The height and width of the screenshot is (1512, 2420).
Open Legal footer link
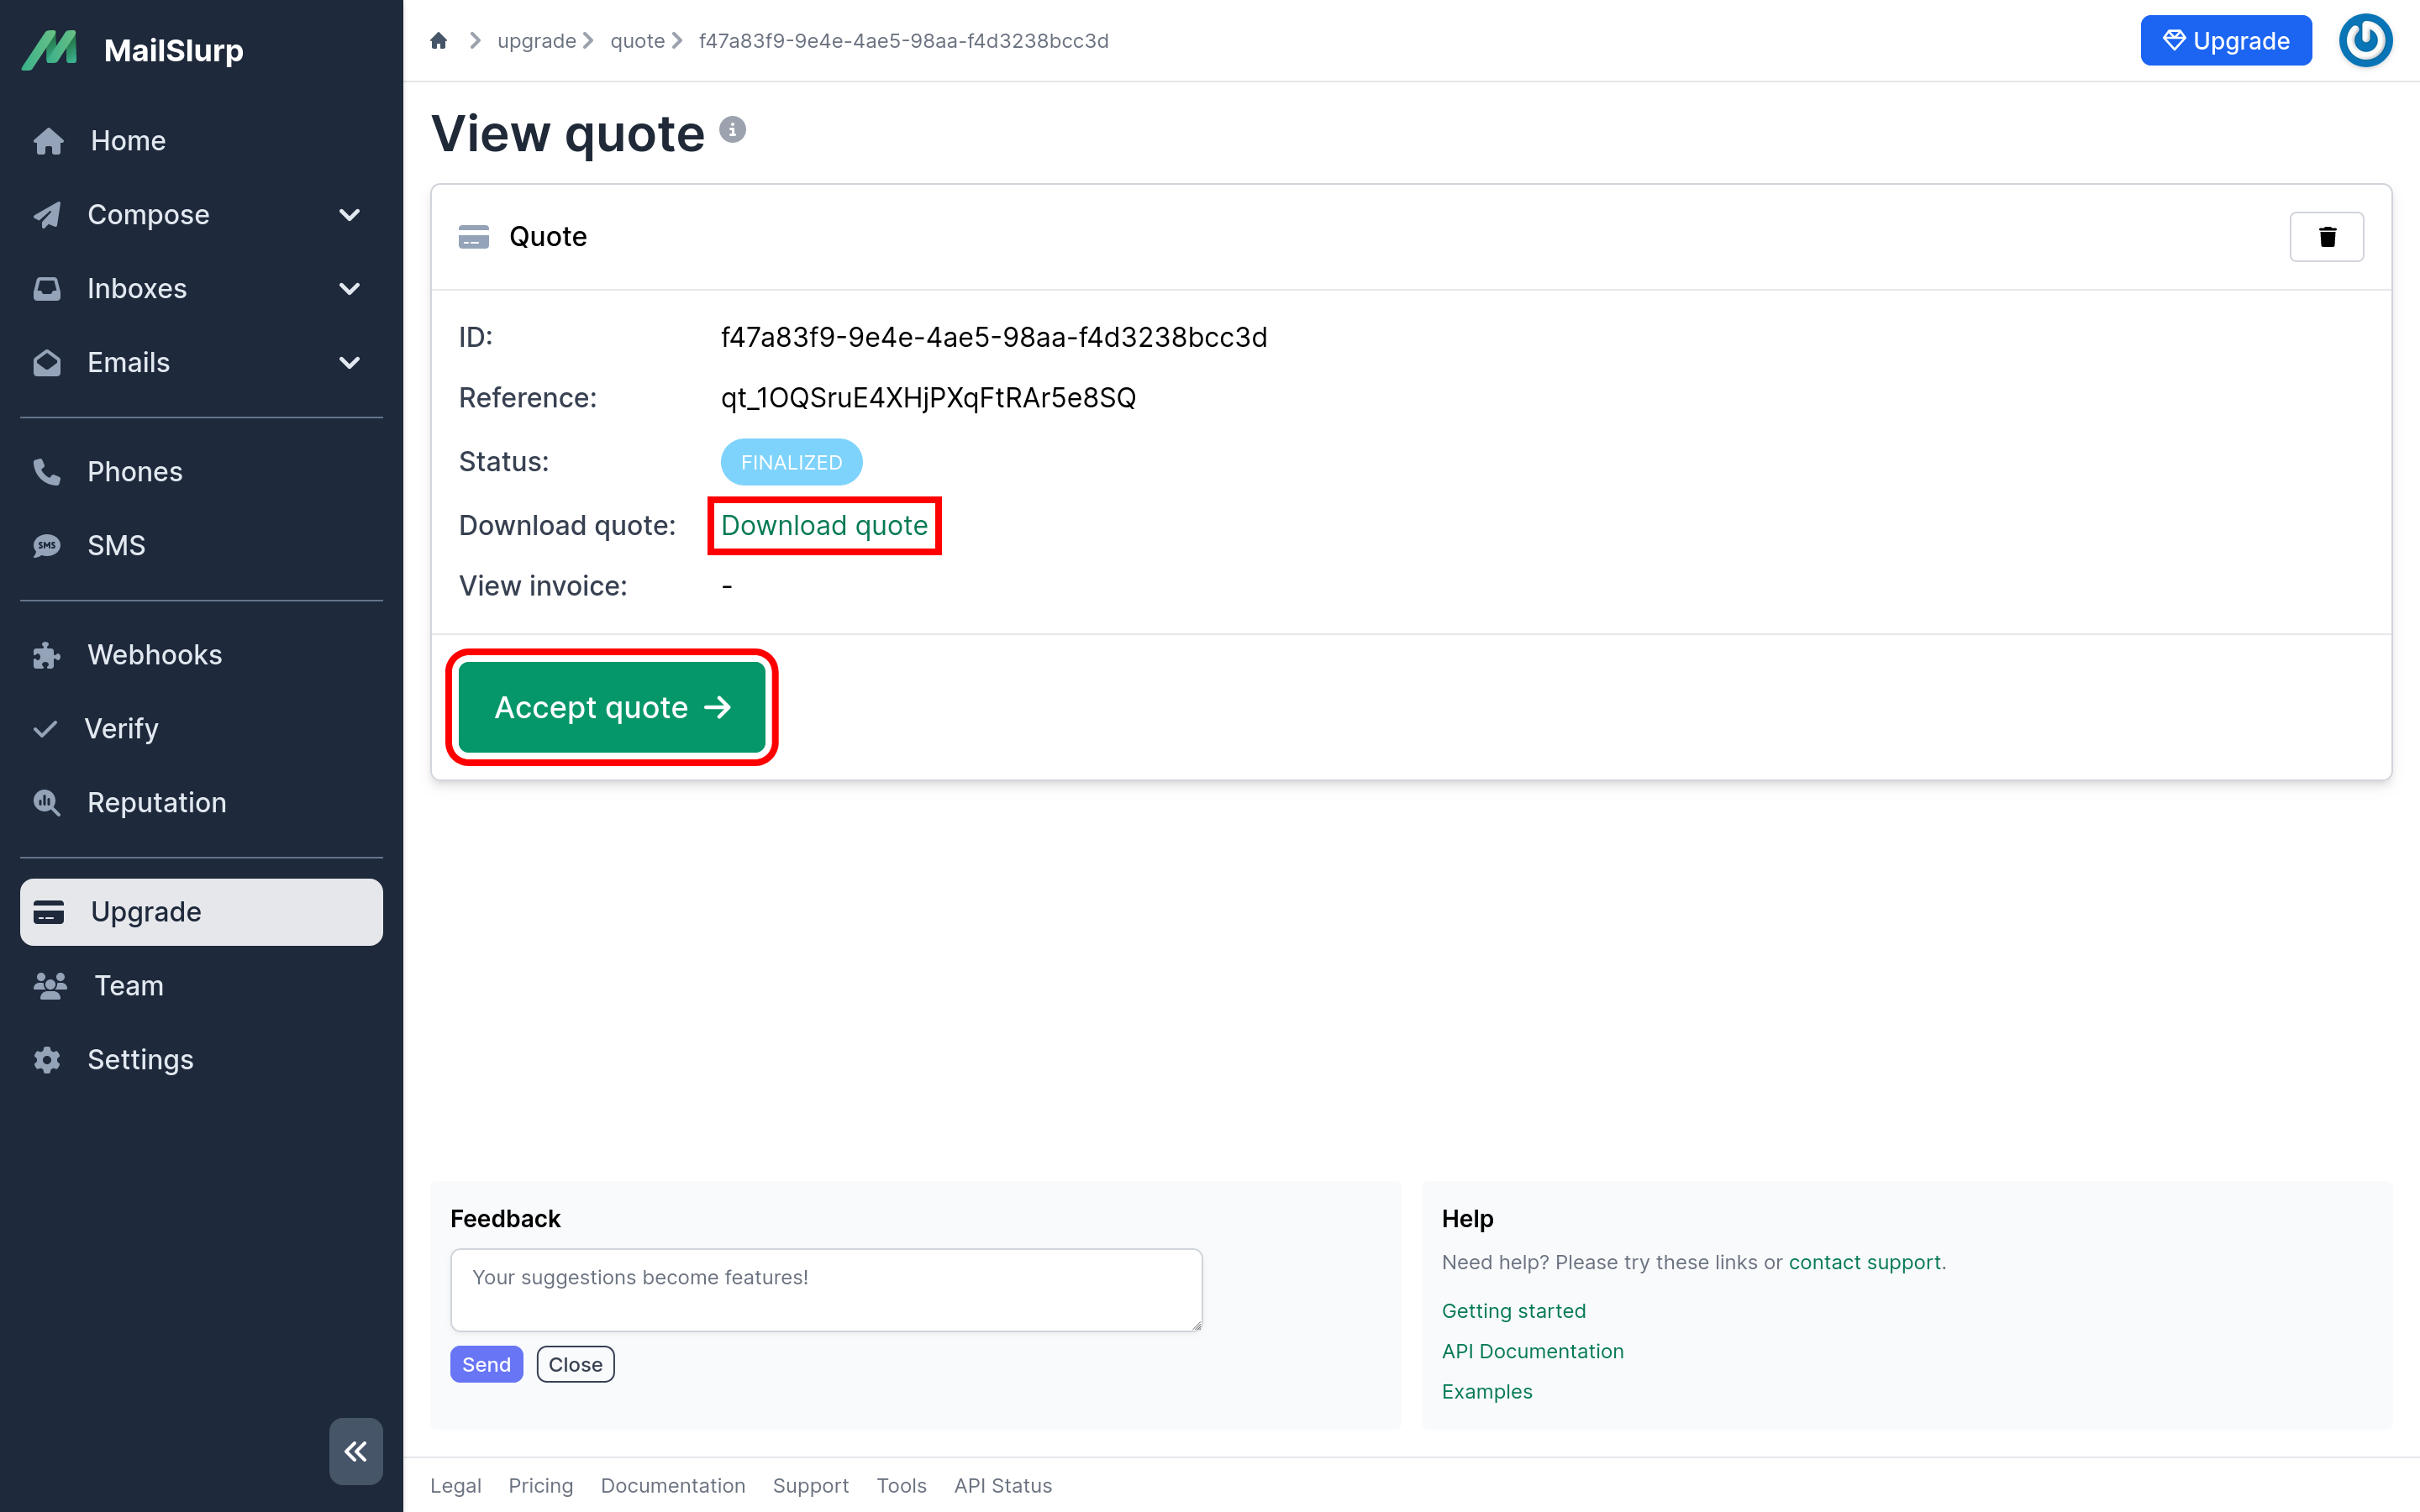pyautogui.click(x=455, y=1486)
